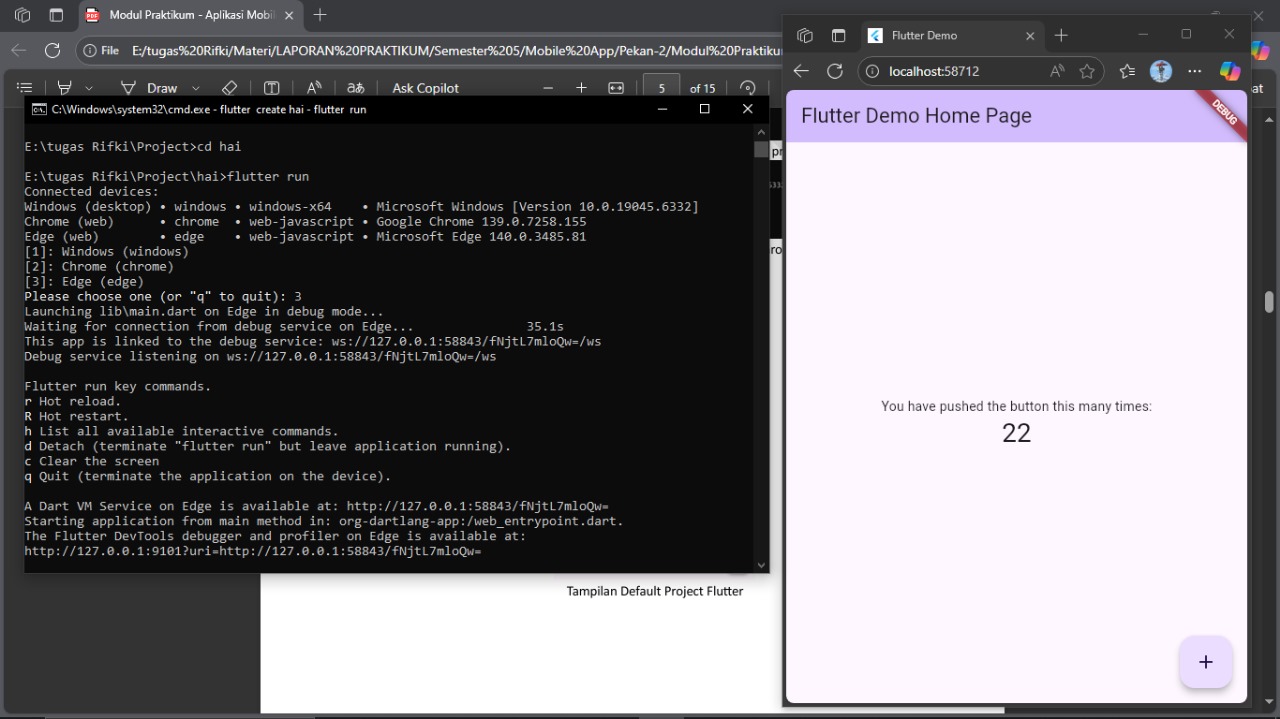Viewport: 1280px width, 719px height.
Task: Click the Ask Copilot button
Action: pos(425,88)
